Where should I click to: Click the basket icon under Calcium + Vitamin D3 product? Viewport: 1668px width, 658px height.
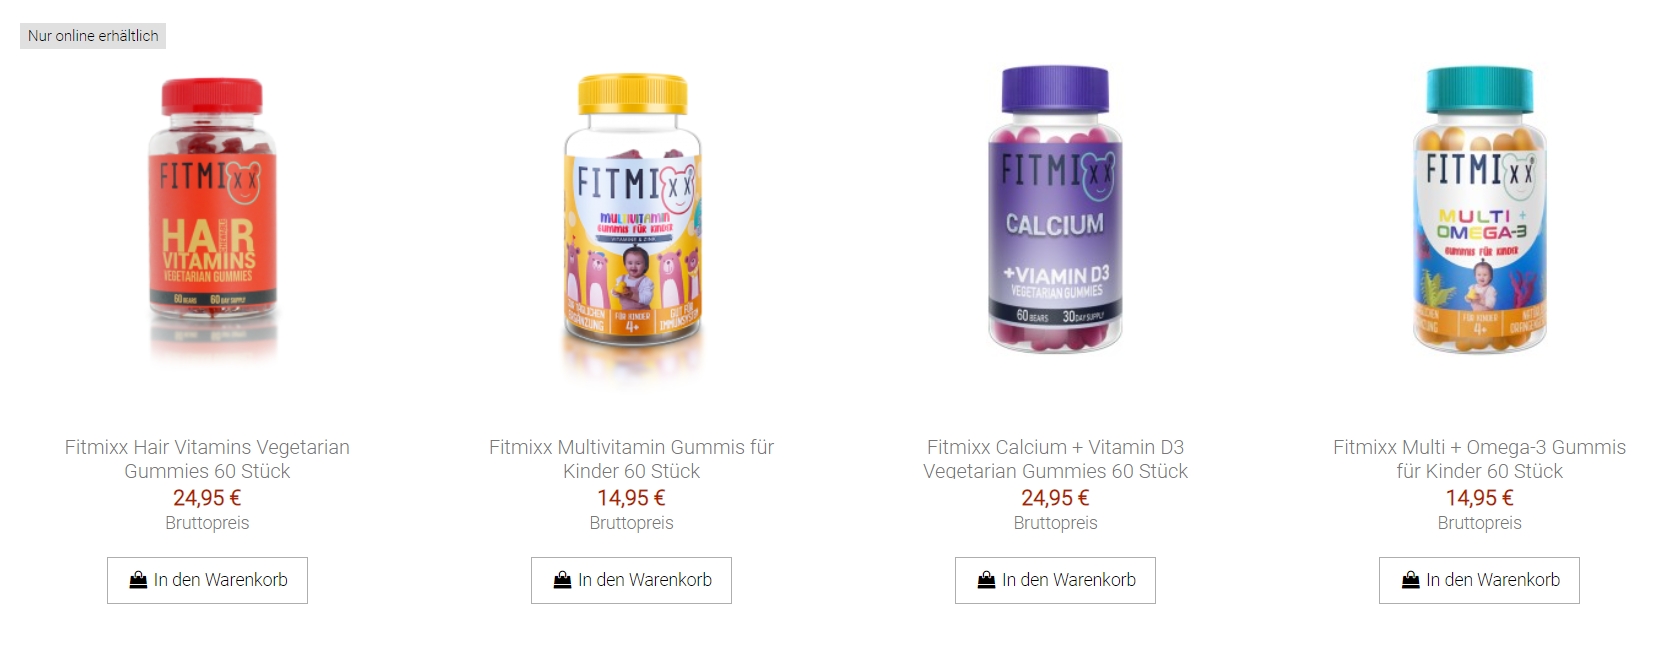tap(986, 580)
